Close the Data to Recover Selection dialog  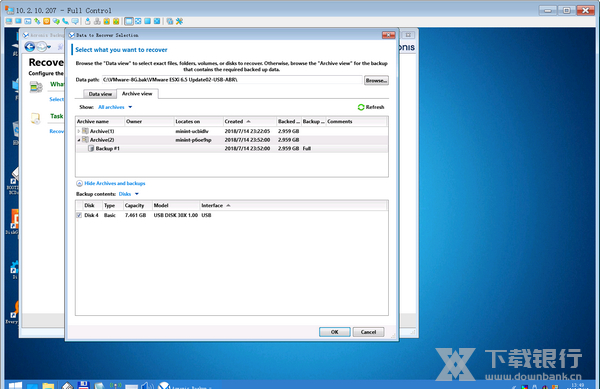pyautogui.click(x=388, y=35)
